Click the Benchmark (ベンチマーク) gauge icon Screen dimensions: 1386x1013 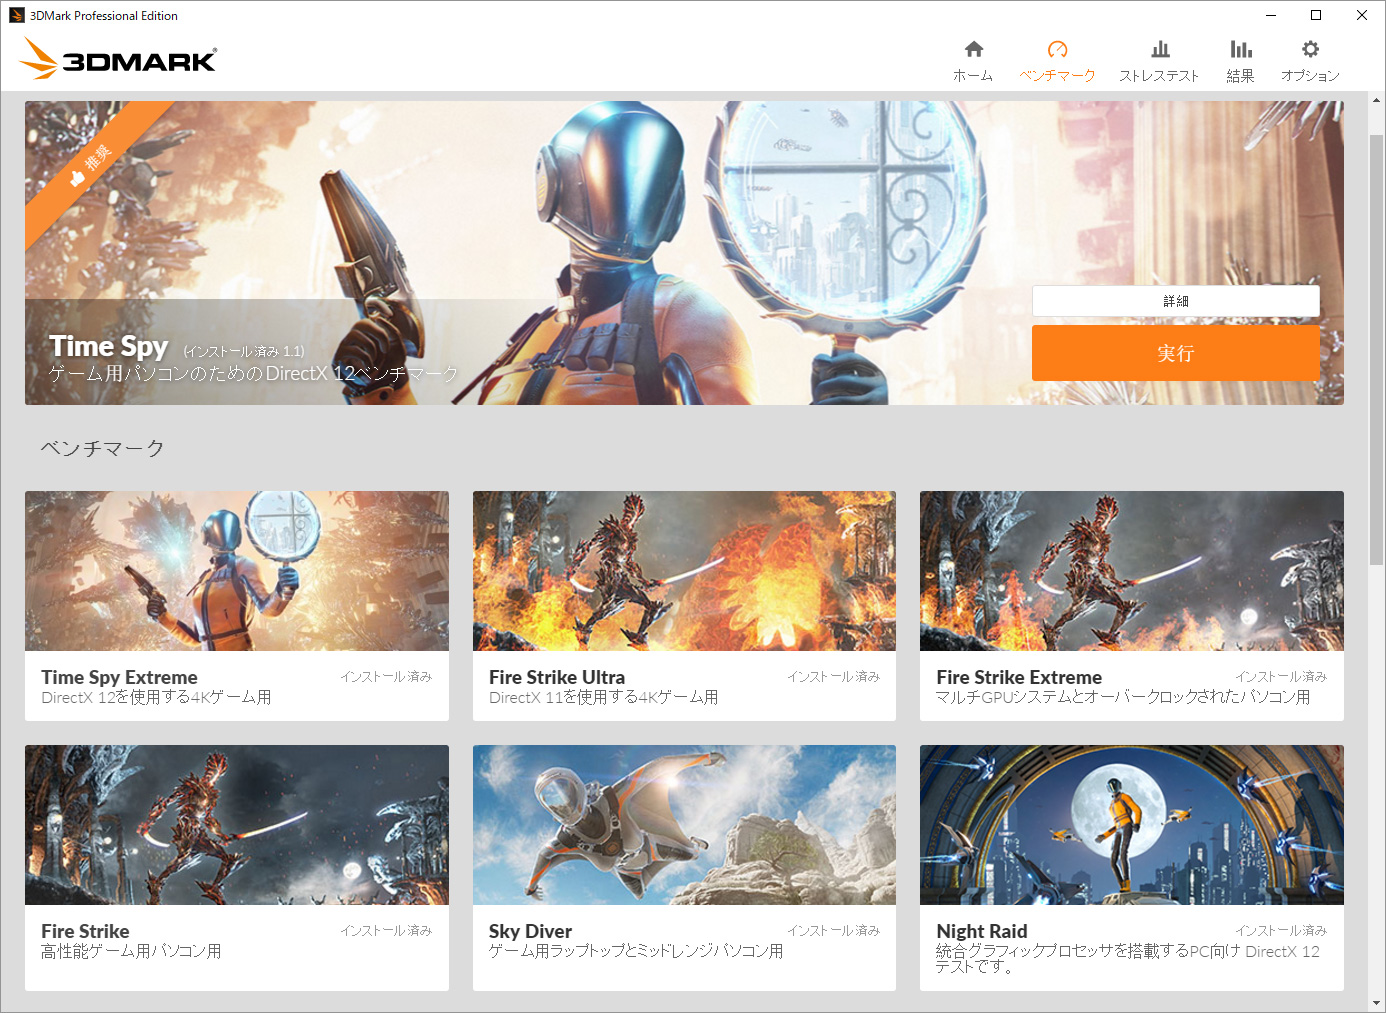[1057, 49]
